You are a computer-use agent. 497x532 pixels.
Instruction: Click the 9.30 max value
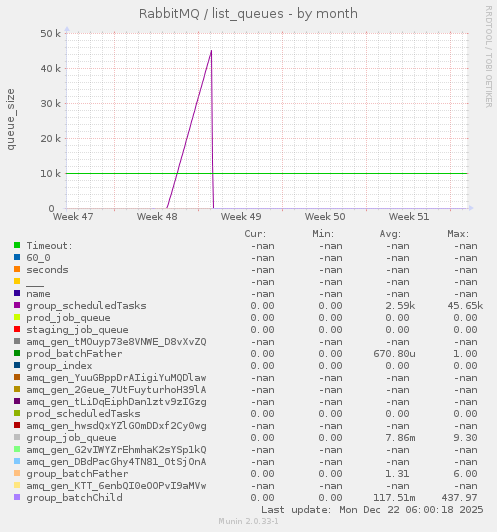pos(465,438)
